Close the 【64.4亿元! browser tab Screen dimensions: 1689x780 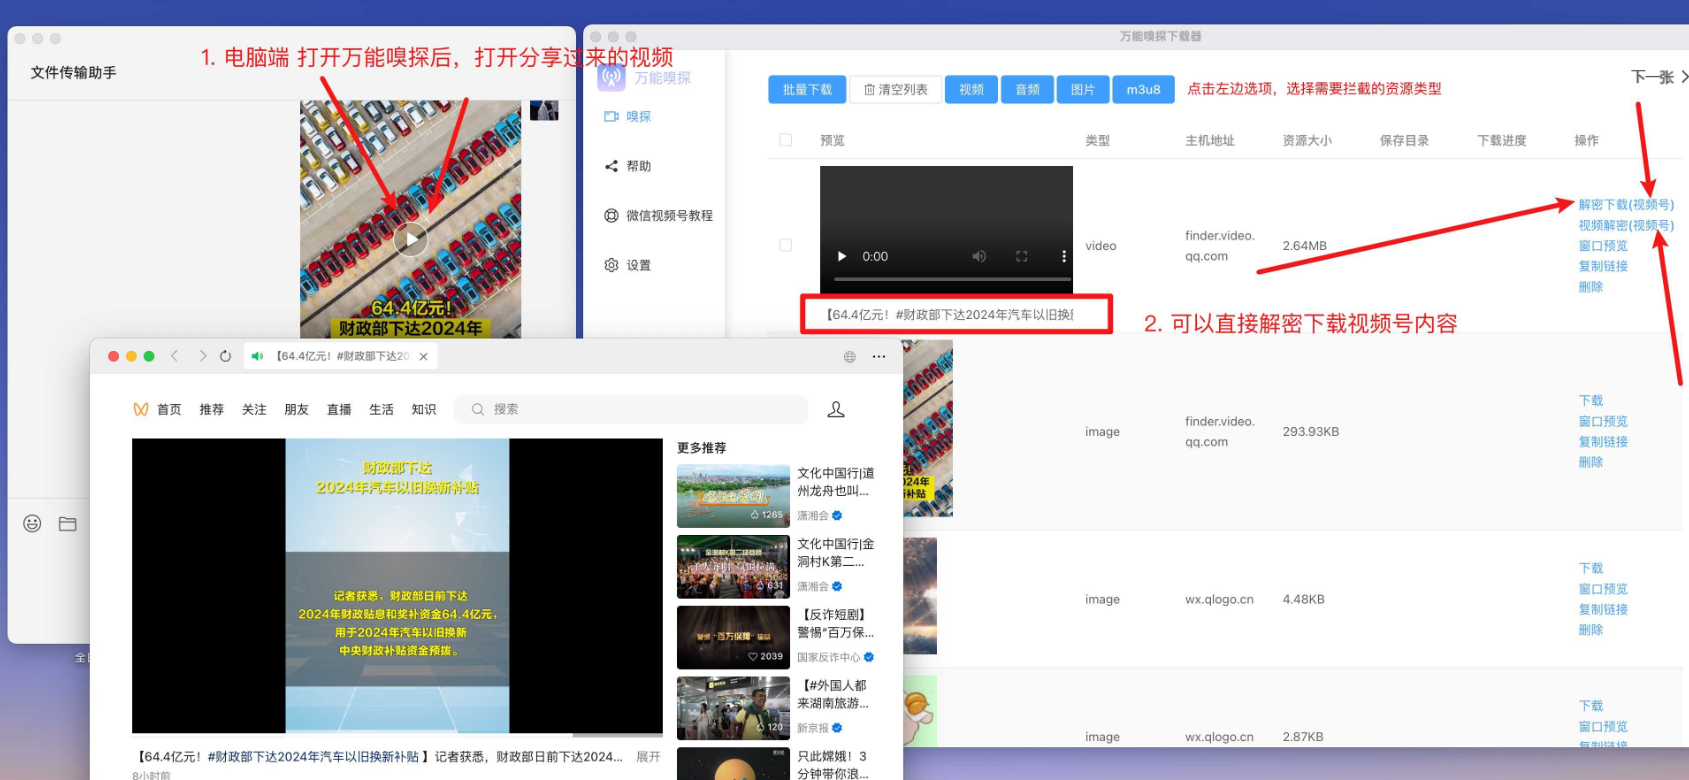(424, 356)
